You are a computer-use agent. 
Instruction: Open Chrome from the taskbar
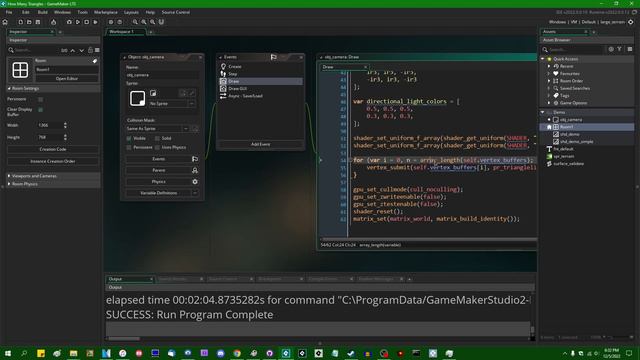coord(237,353)
